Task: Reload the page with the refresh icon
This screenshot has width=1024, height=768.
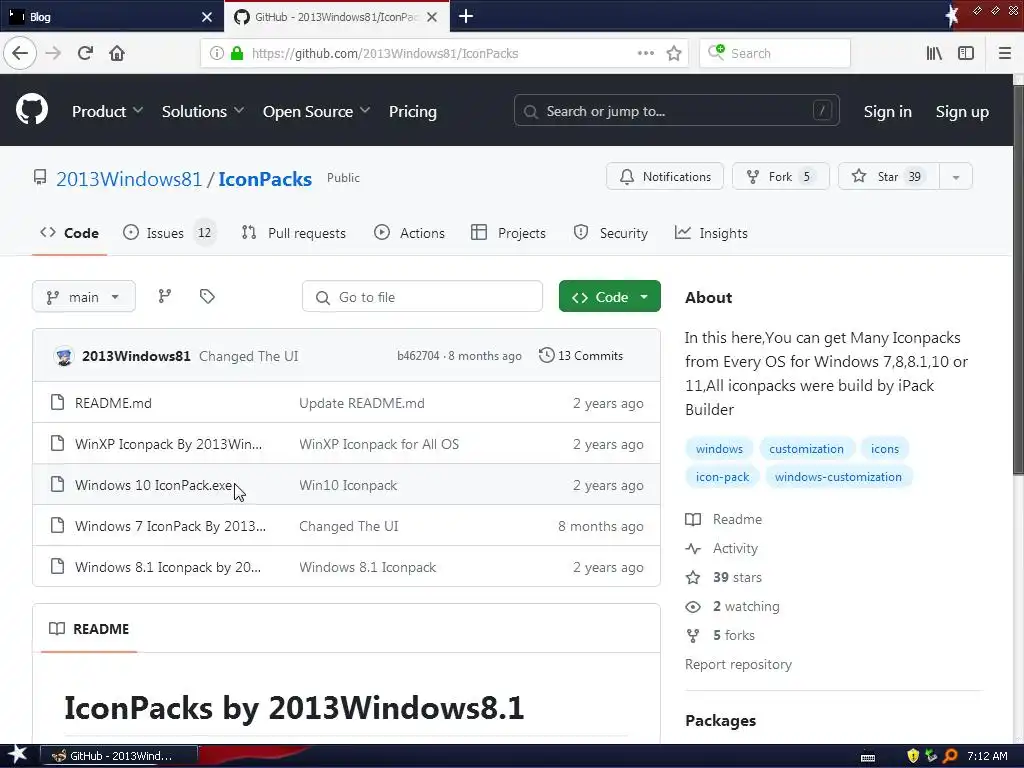Action: pos(85,53)
